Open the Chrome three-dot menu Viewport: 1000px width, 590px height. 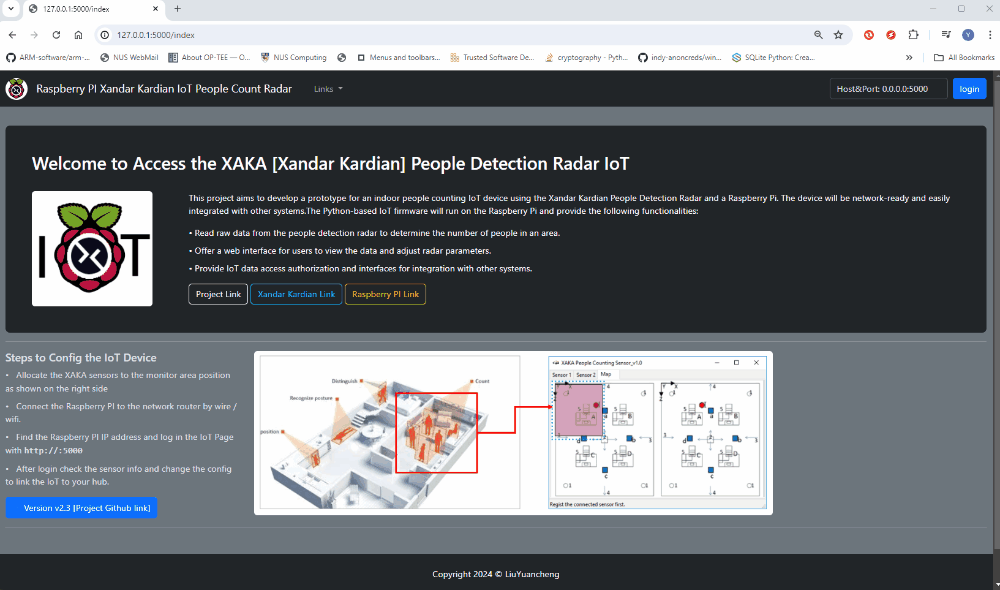[x=990, y=35]
